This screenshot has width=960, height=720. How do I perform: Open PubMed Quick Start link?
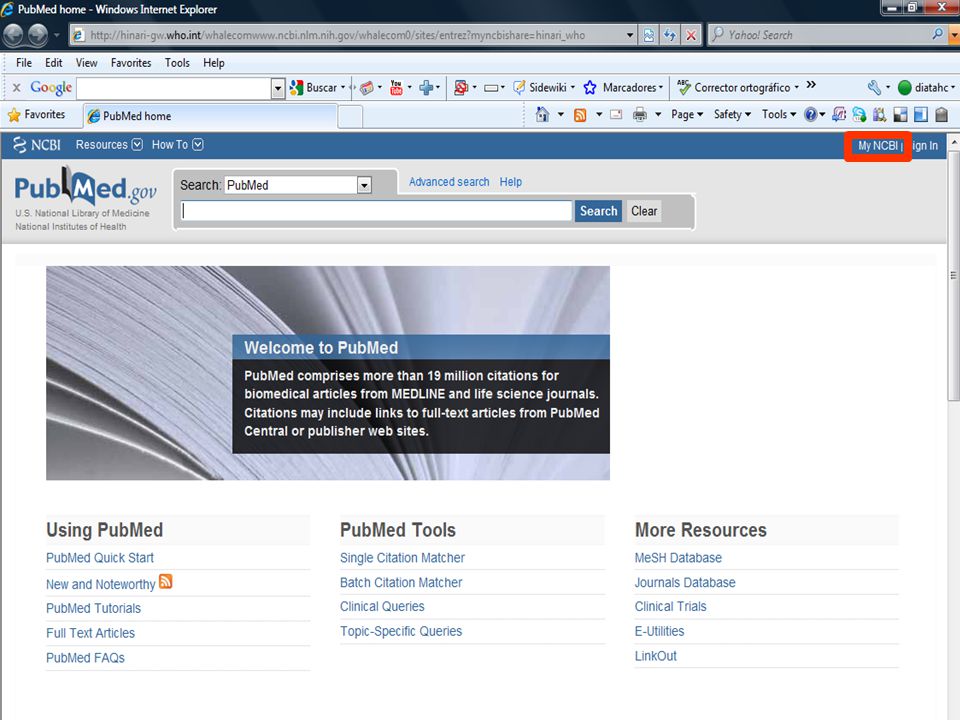(100, 558)
